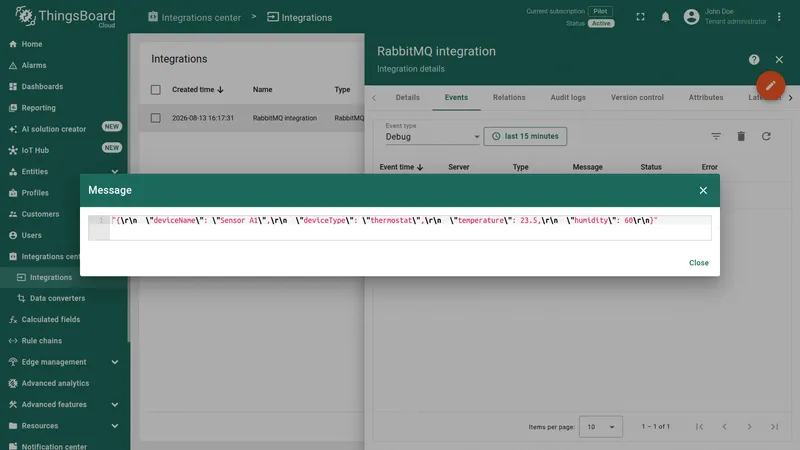Open Advanced analytics in the sidebar
Viewport: 800px width, 450px height.
tap(55, 384)
